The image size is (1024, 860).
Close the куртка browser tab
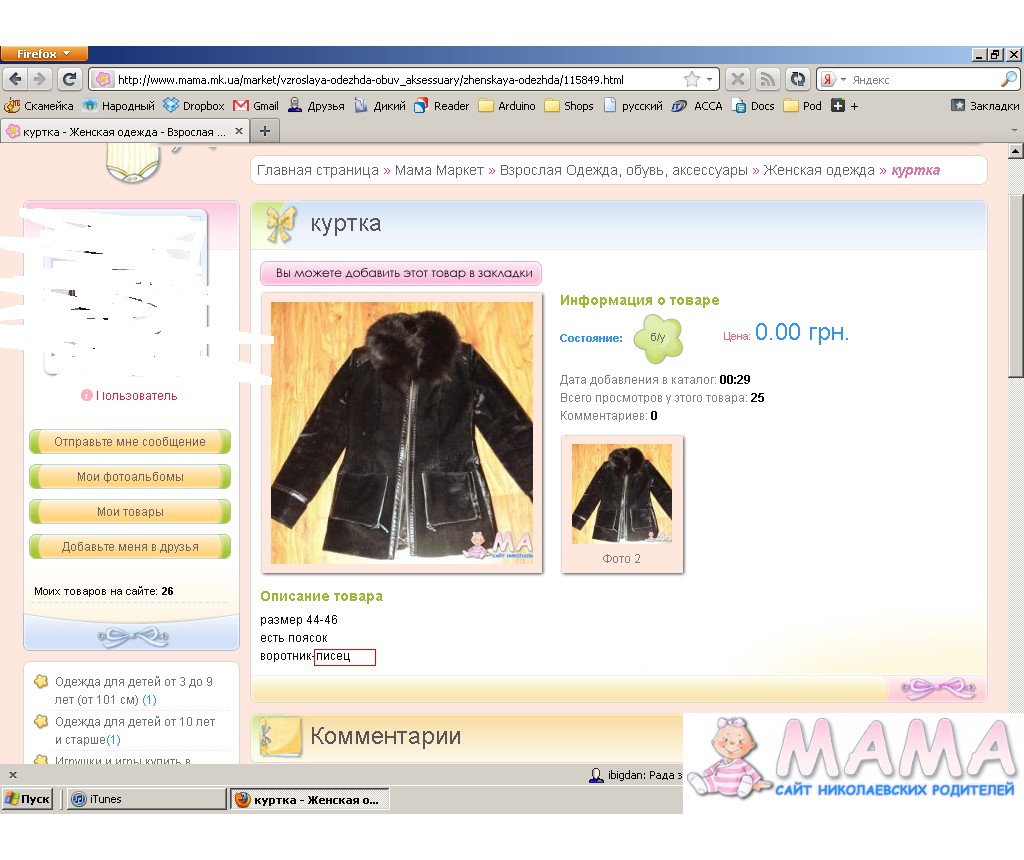tap(239, 131)
